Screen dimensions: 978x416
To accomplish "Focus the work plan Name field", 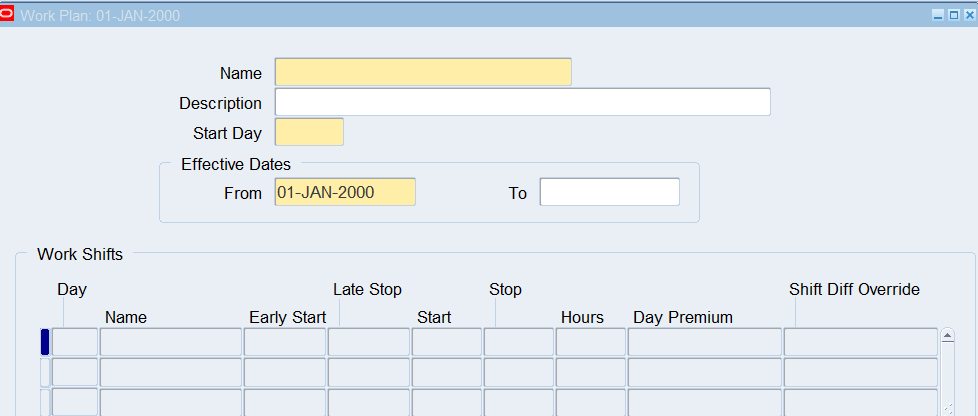I will tap(423, 72).
